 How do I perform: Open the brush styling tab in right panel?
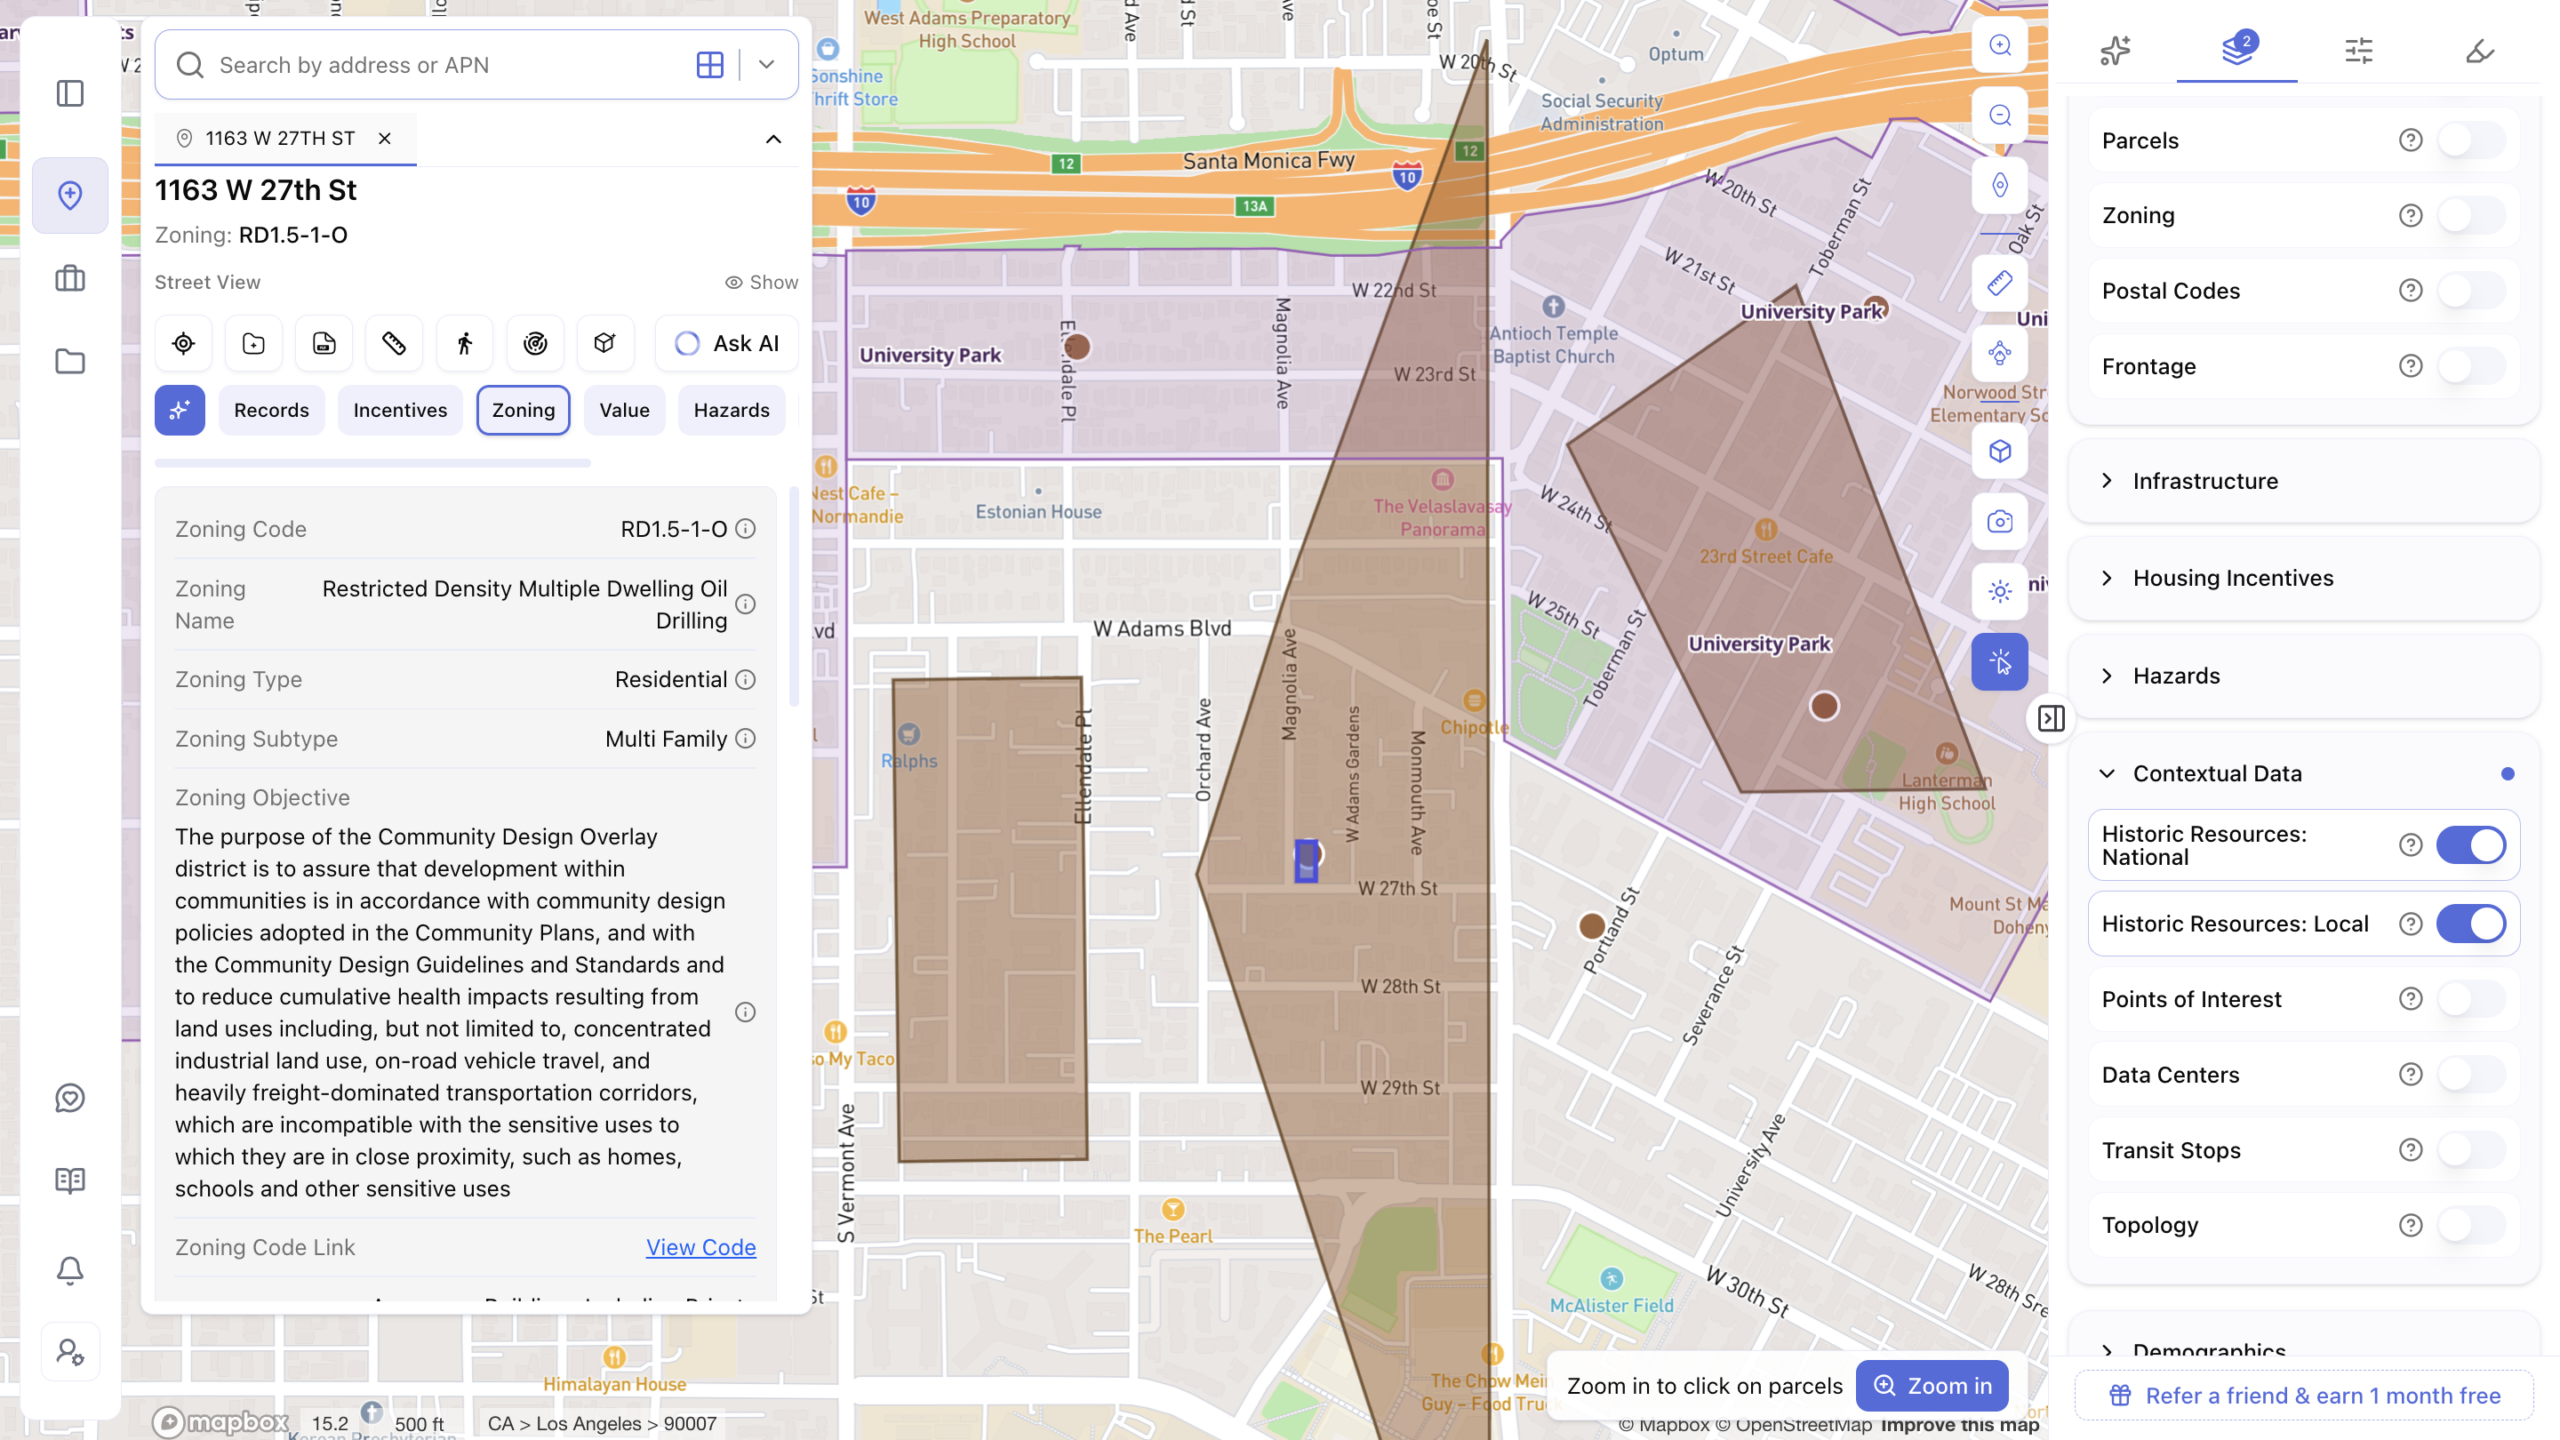(x=2480, y=50)
